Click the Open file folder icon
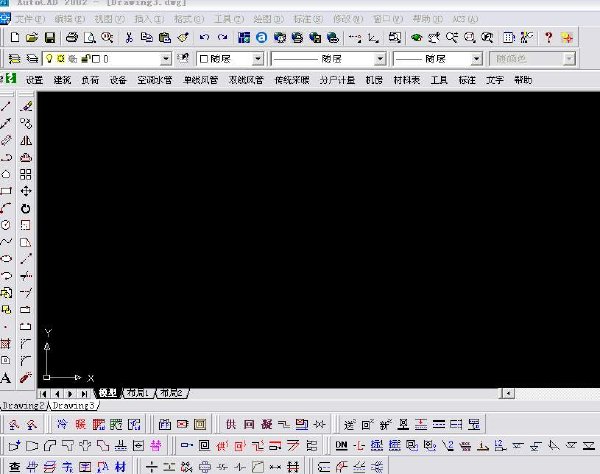The image size is (600, 474). 32,37
